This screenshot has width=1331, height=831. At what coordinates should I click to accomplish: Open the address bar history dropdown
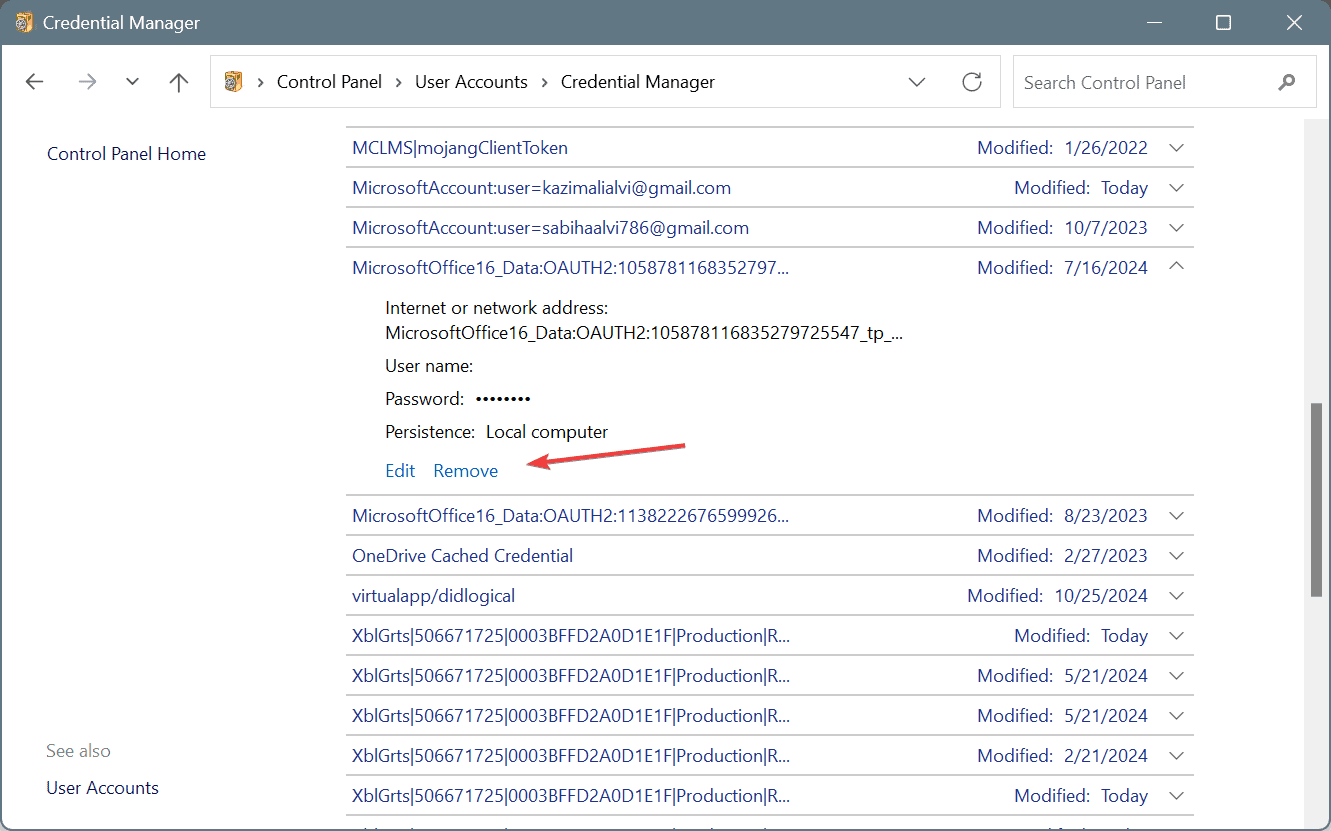pos(917,82)
